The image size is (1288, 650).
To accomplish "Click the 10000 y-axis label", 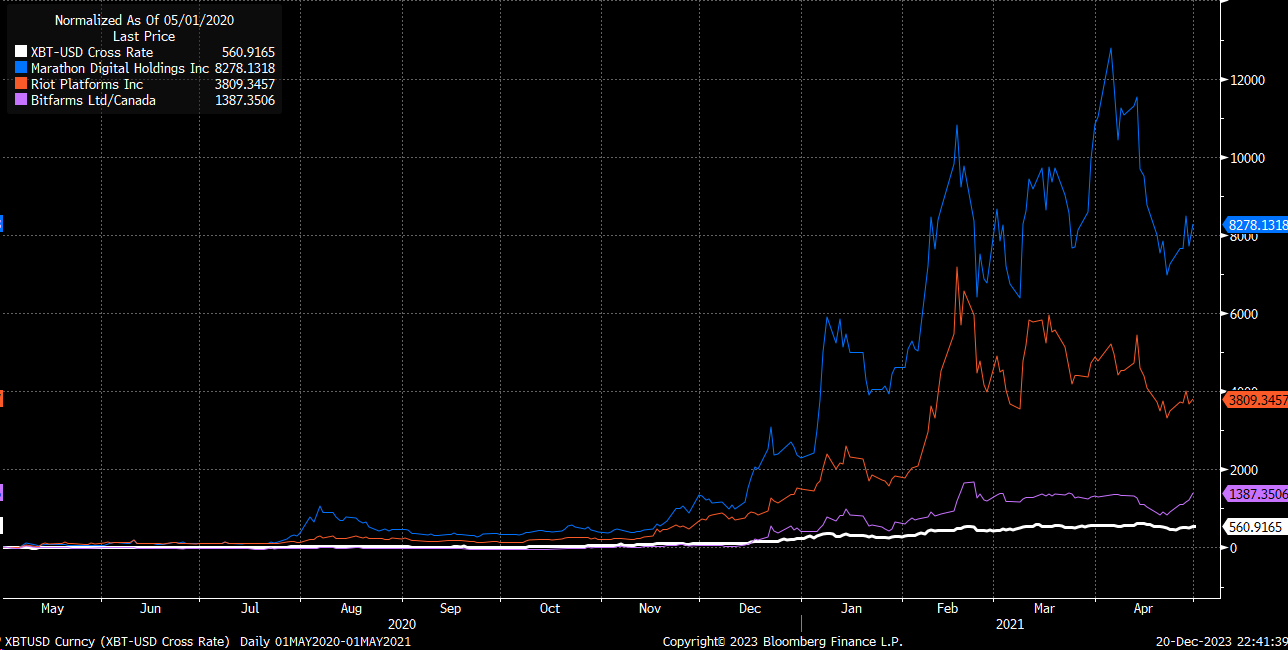I will tap(1247, 158).
